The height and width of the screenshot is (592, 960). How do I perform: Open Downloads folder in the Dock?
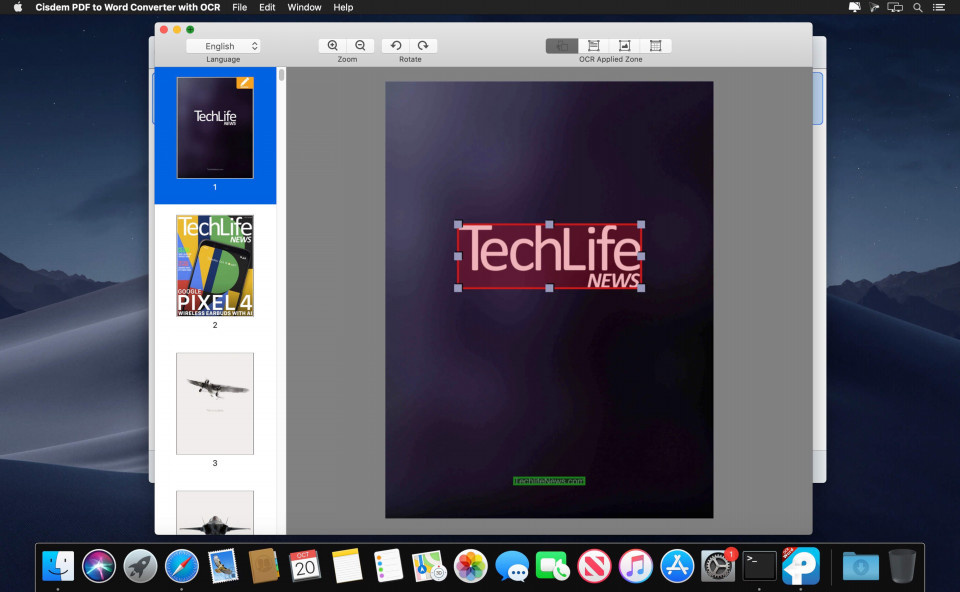click(861, 566)
